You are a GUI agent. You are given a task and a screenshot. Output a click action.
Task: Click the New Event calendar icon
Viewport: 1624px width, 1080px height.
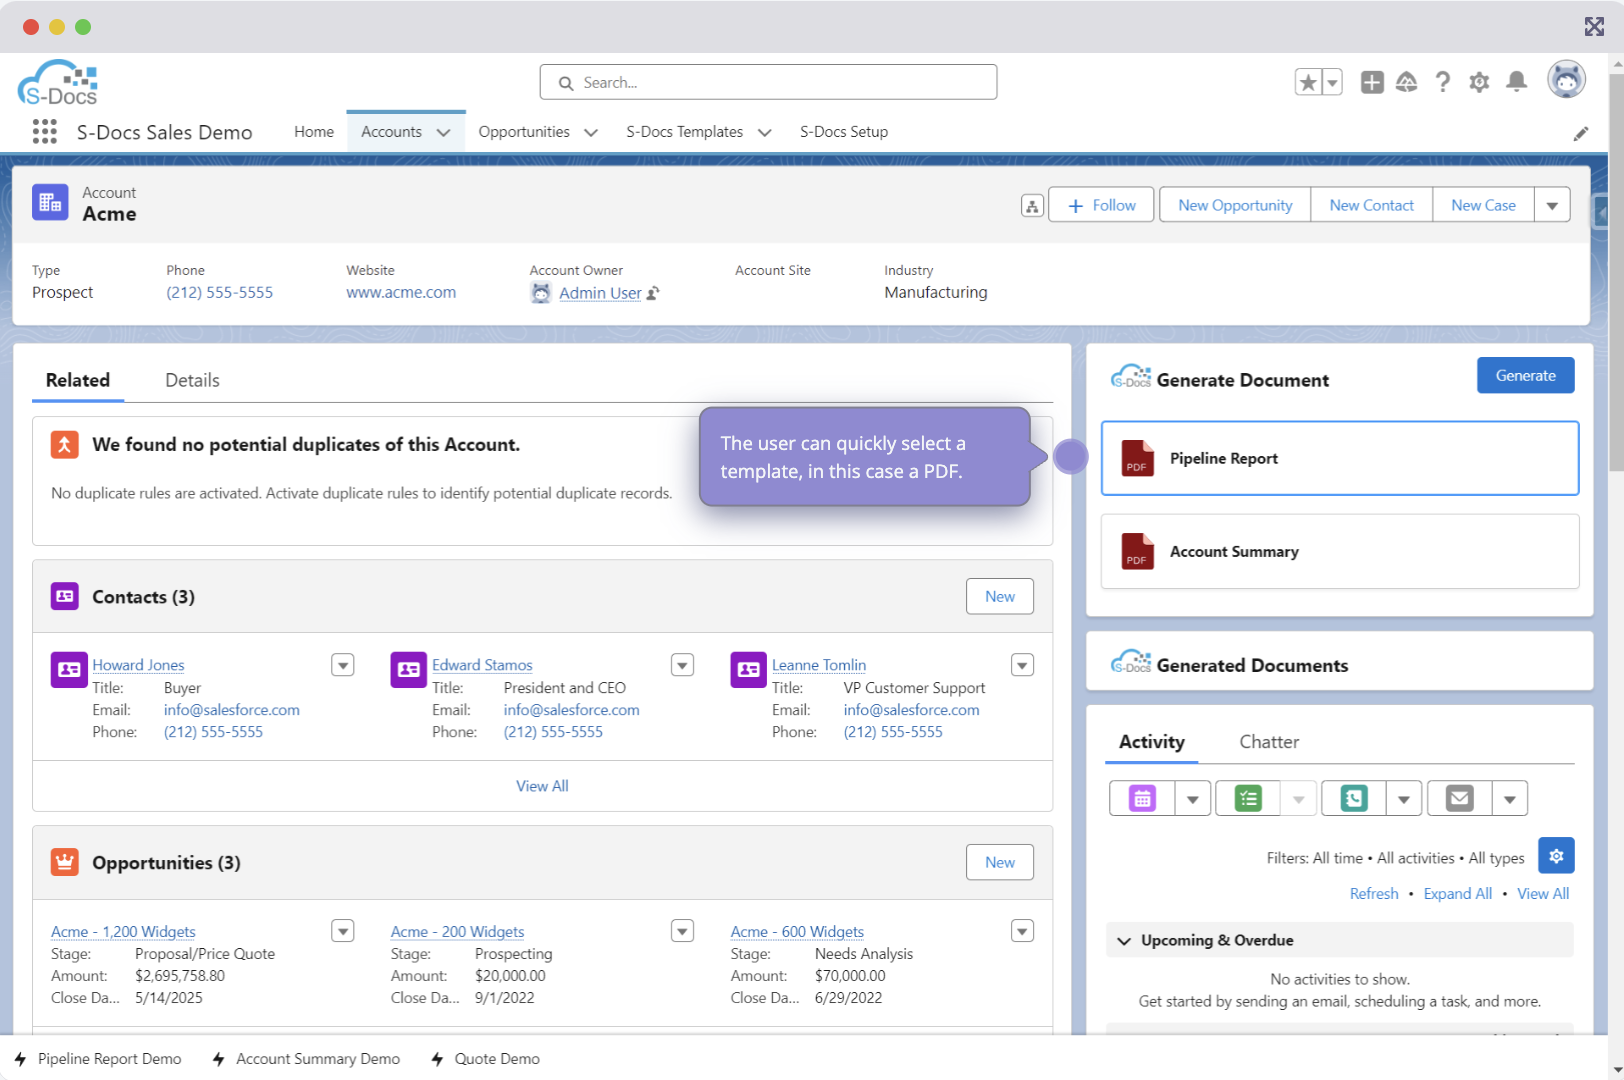1142,798
